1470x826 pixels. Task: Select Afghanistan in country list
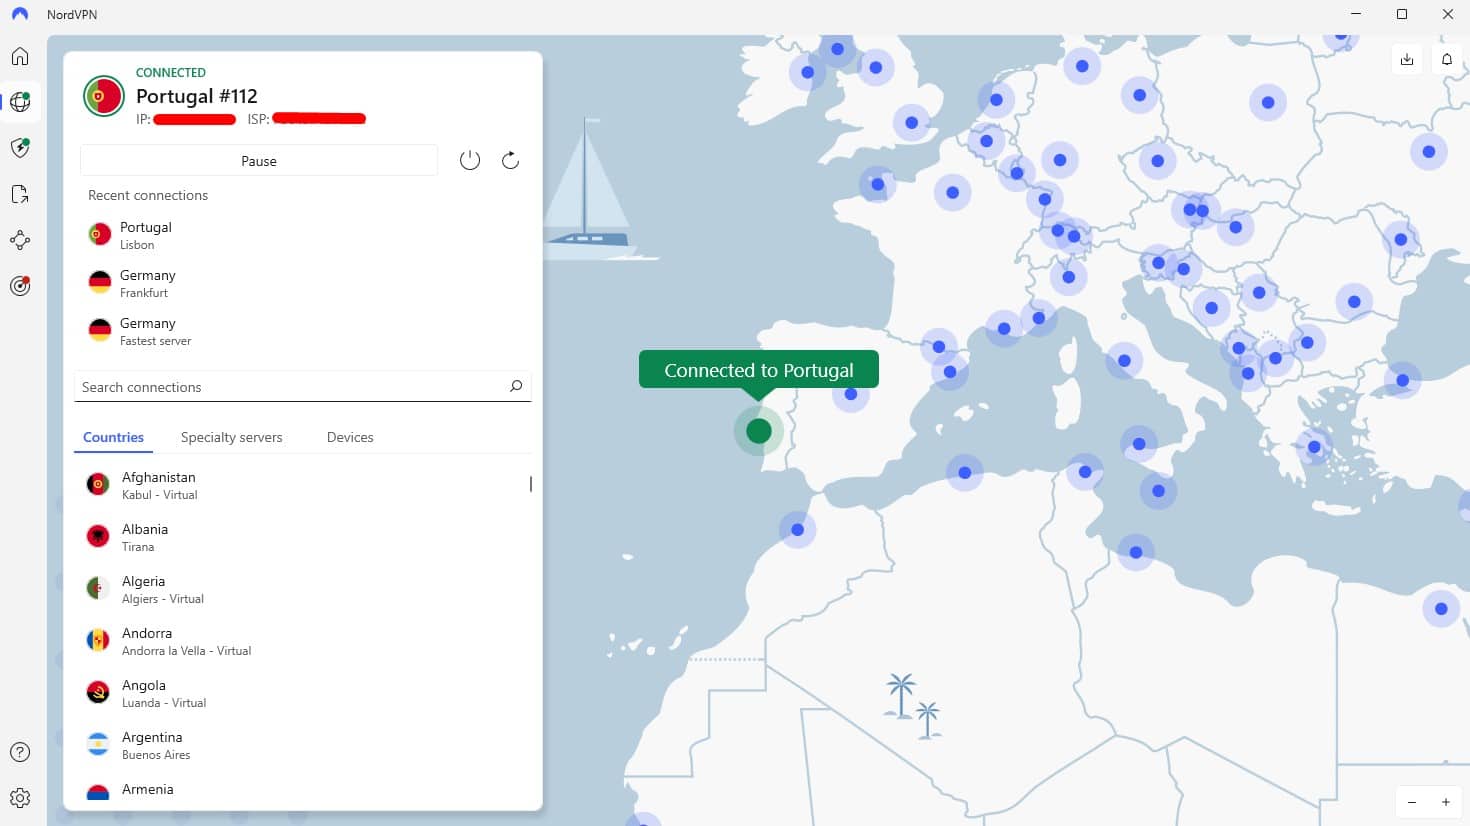[302, 485]
